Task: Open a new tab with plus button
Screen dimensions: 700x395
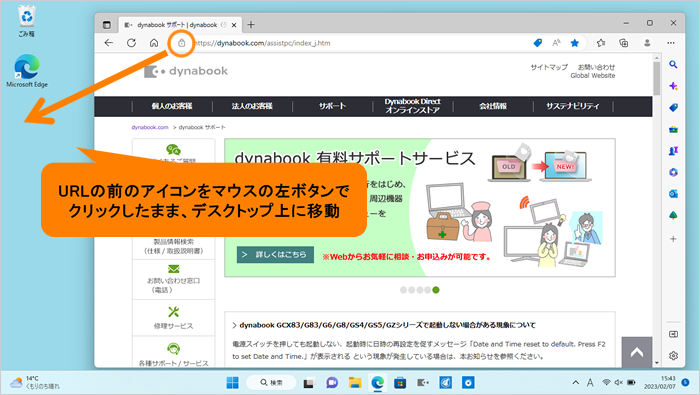Action: (x=251, y=25)
